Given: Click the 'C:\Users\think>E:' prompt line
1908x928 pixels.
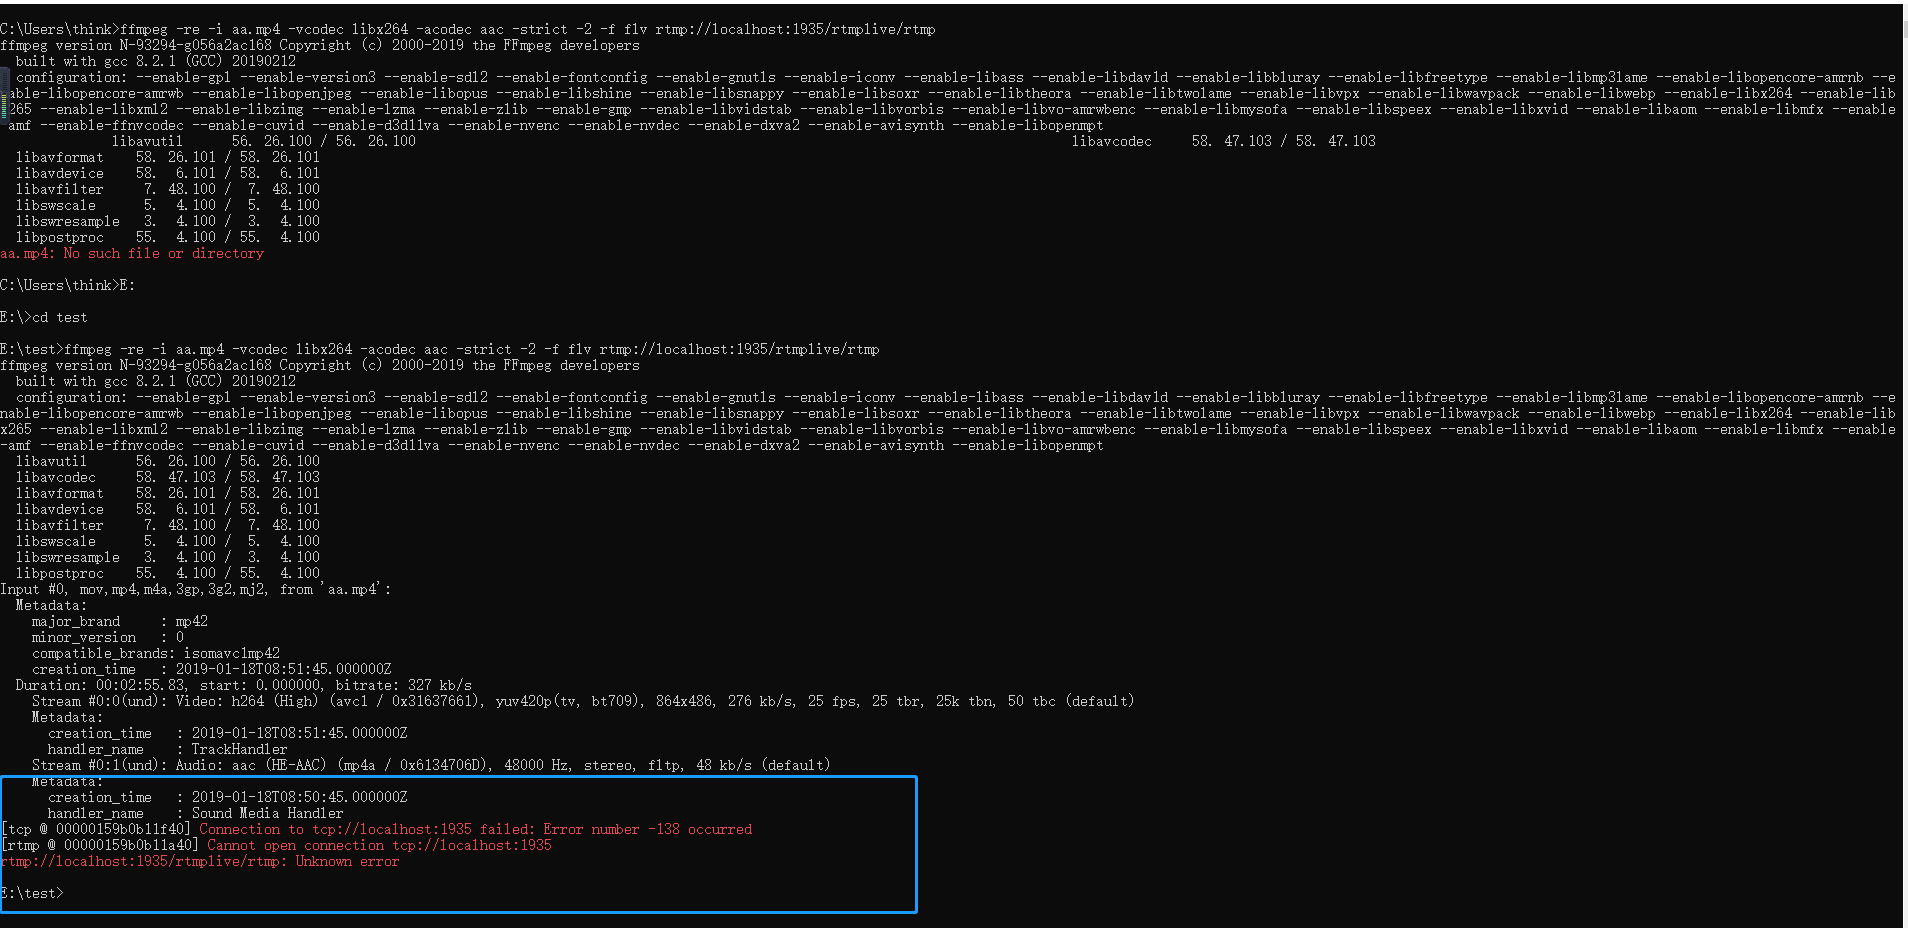Looking at the screenshot, I should point(67,285).
